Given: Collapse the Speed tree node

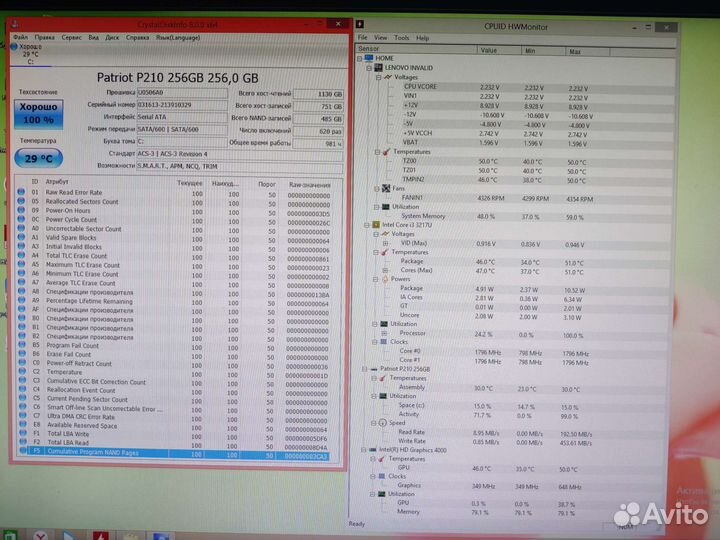Looking at the screenshot, I should point(374,423).
